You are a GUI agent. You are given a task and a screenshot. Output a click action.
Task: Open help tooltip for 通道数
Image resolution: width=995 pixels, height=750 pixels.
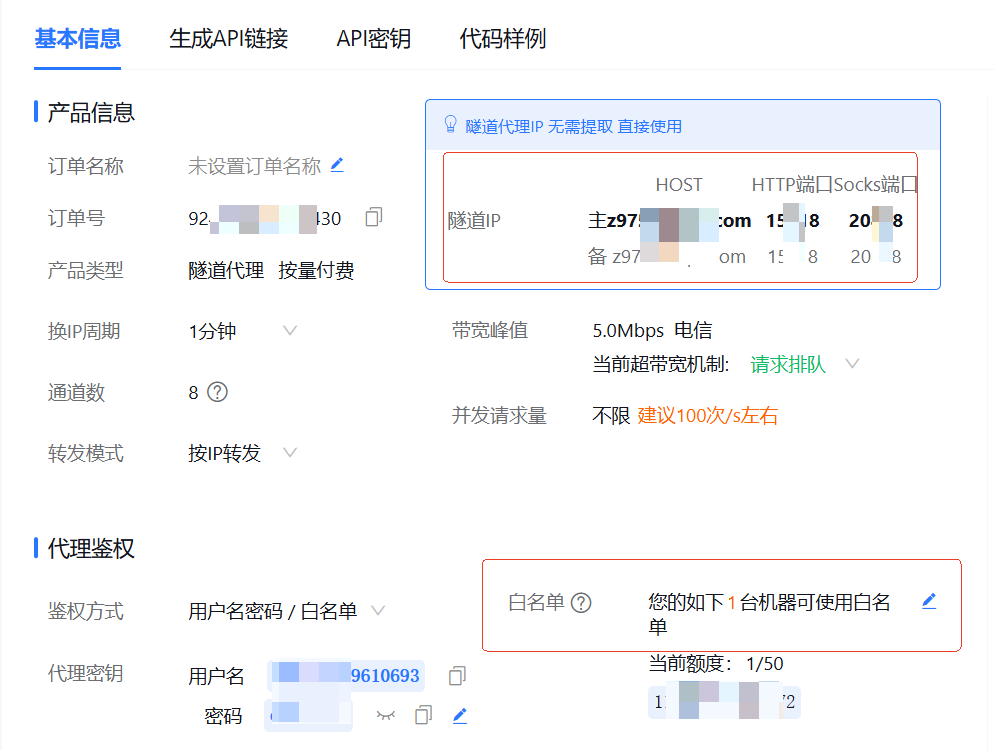[x=217, y=392]
